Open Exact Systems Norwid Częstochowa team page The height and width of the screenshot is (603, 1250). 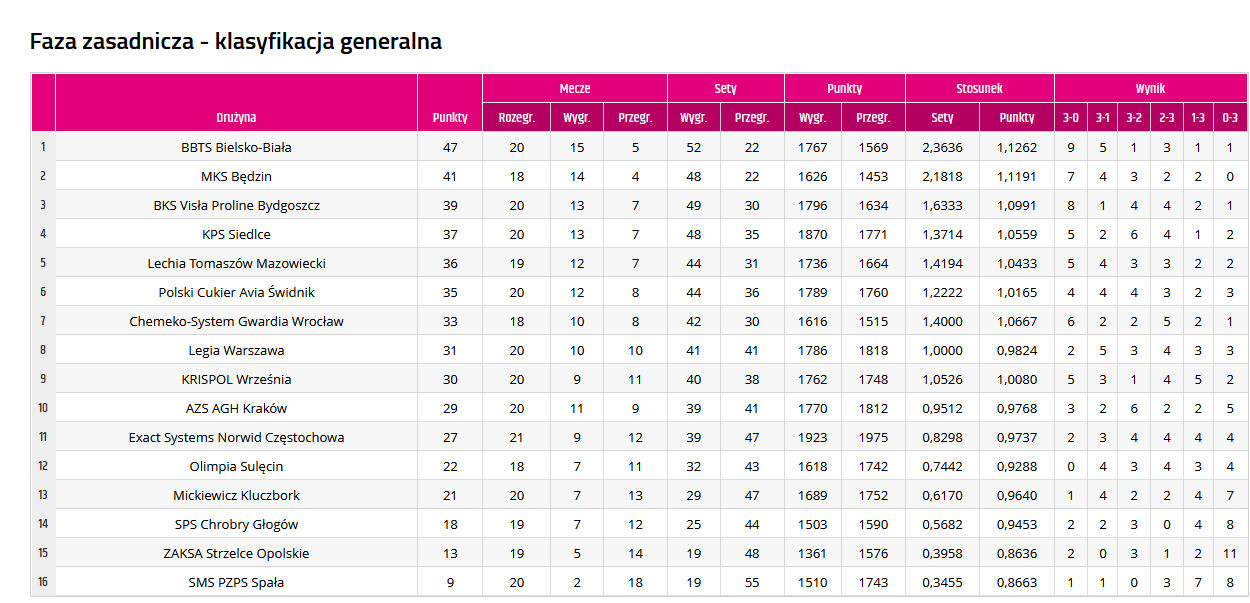[236, 437]
